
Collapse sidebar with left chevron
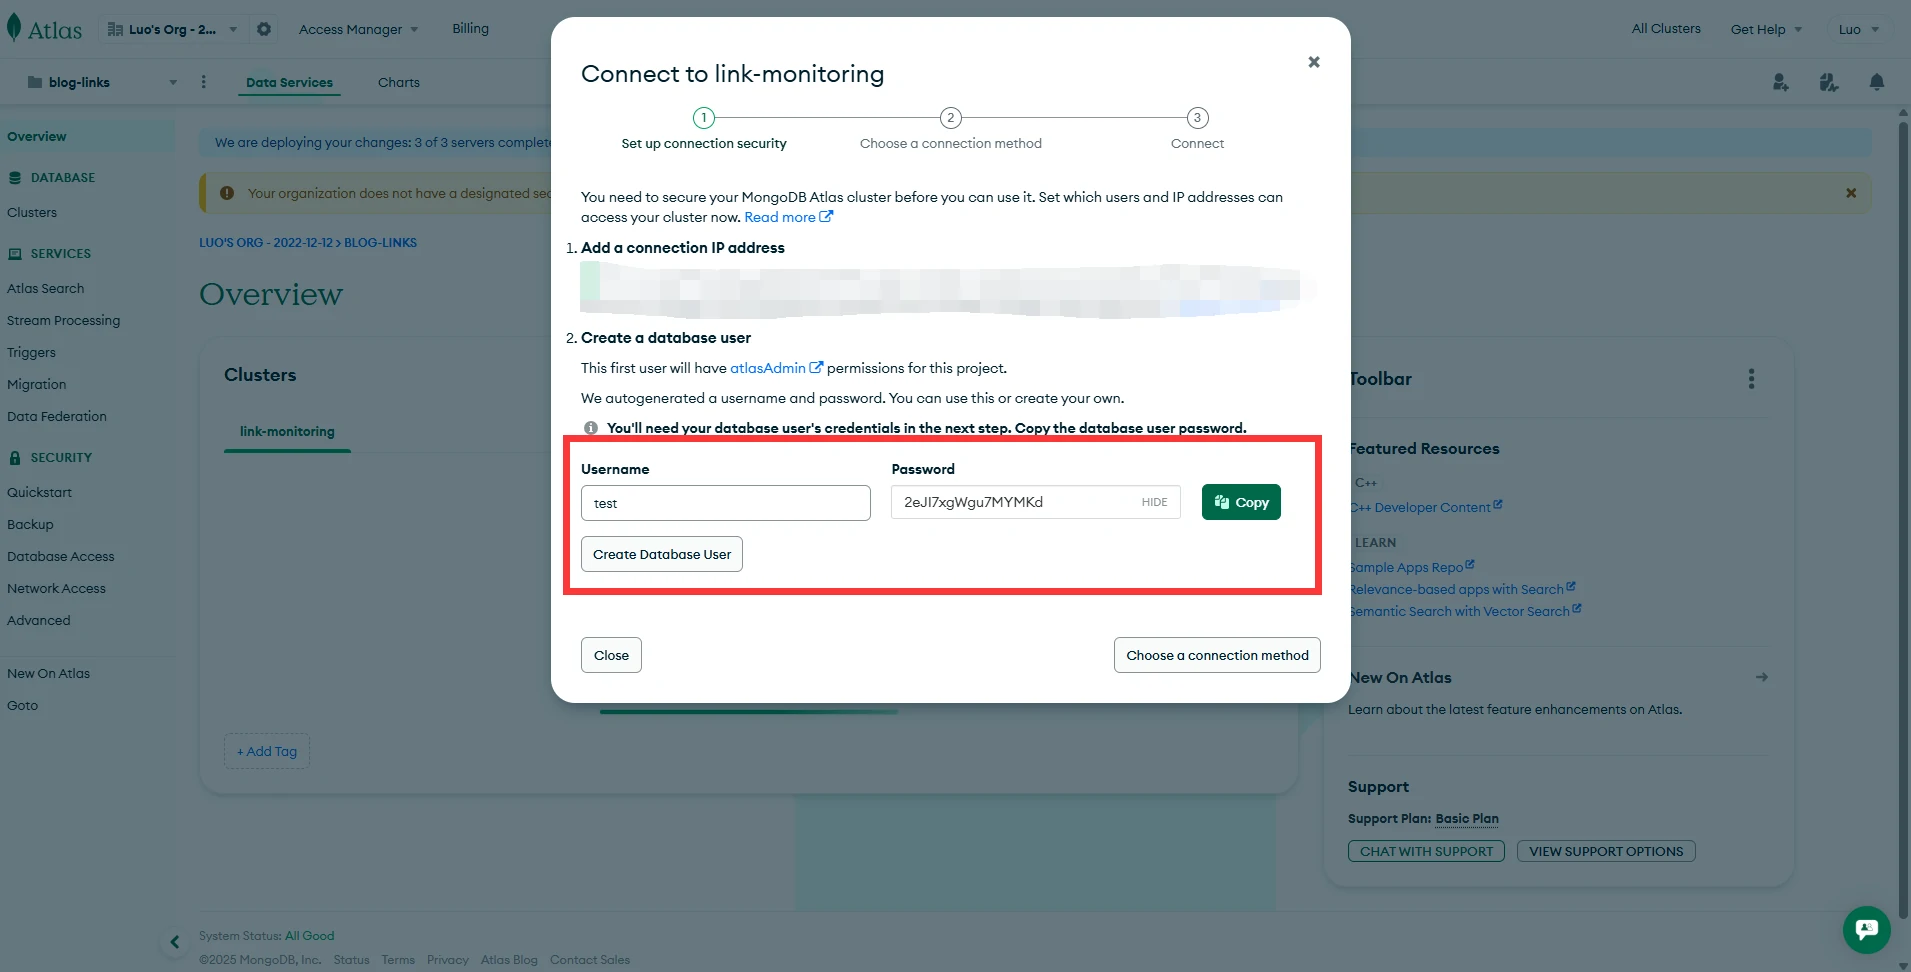tap(175, 941)
